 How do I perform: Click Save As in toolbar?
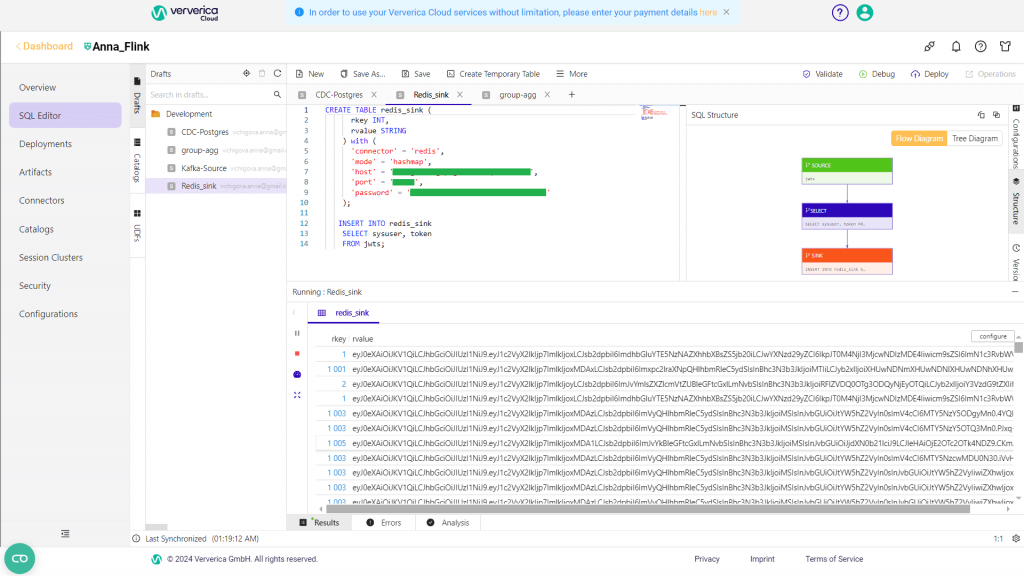click(x=363, y=74)
